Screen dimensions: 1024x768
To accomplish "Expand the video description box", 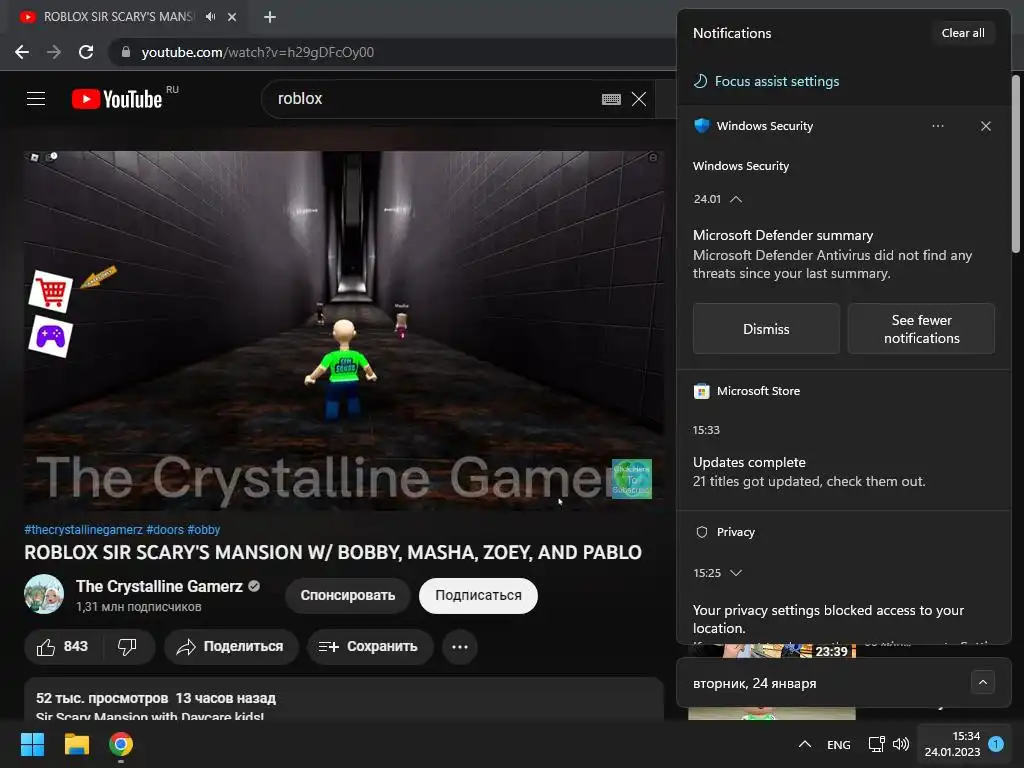I will coord(344,700).
